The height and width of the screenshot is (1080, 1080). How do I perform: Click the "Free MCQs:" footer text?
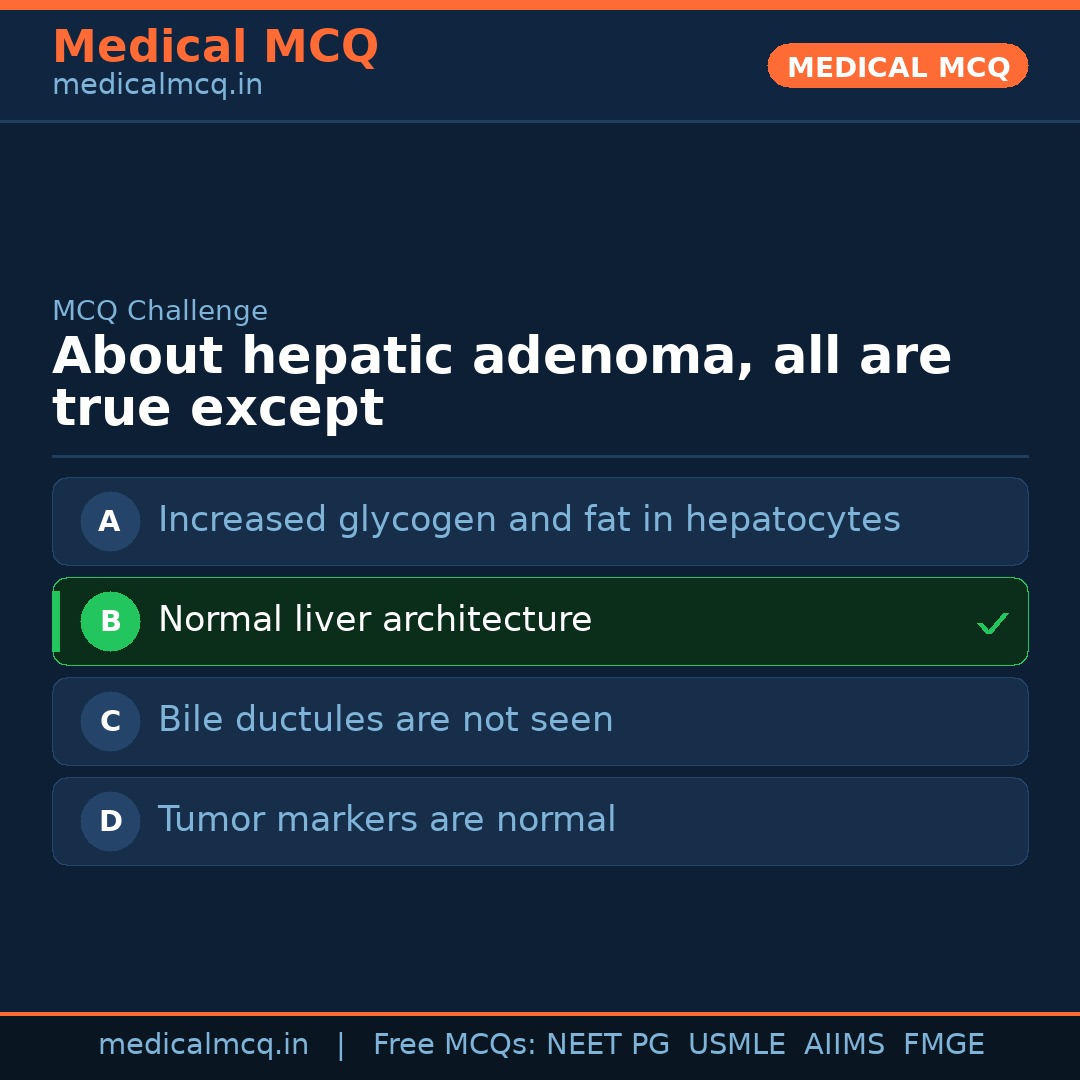455,1045
